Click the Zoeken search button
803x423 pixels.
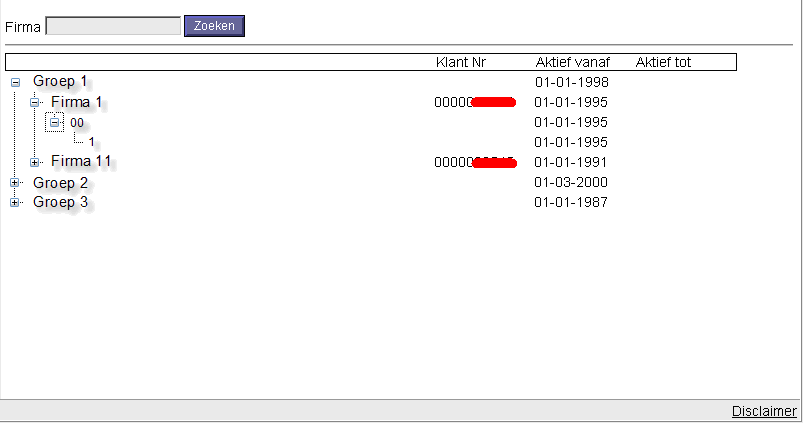[x=214, y=26]
